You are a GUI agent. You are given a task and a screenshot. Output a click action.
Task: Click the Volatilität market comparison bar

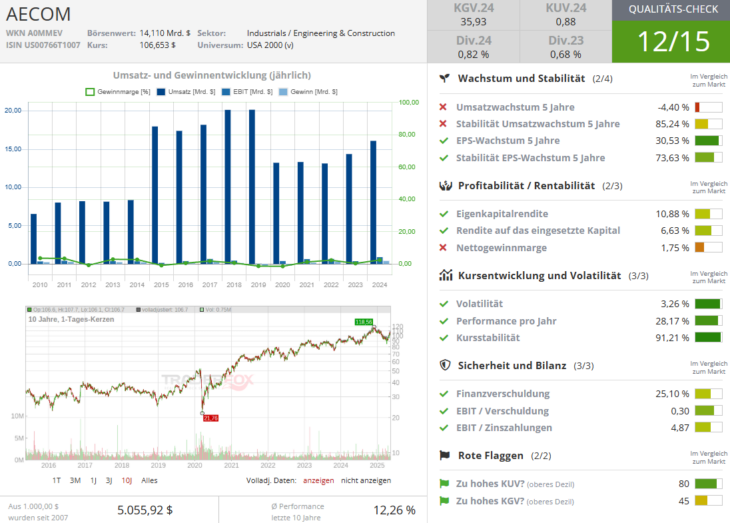click(709, 304)
